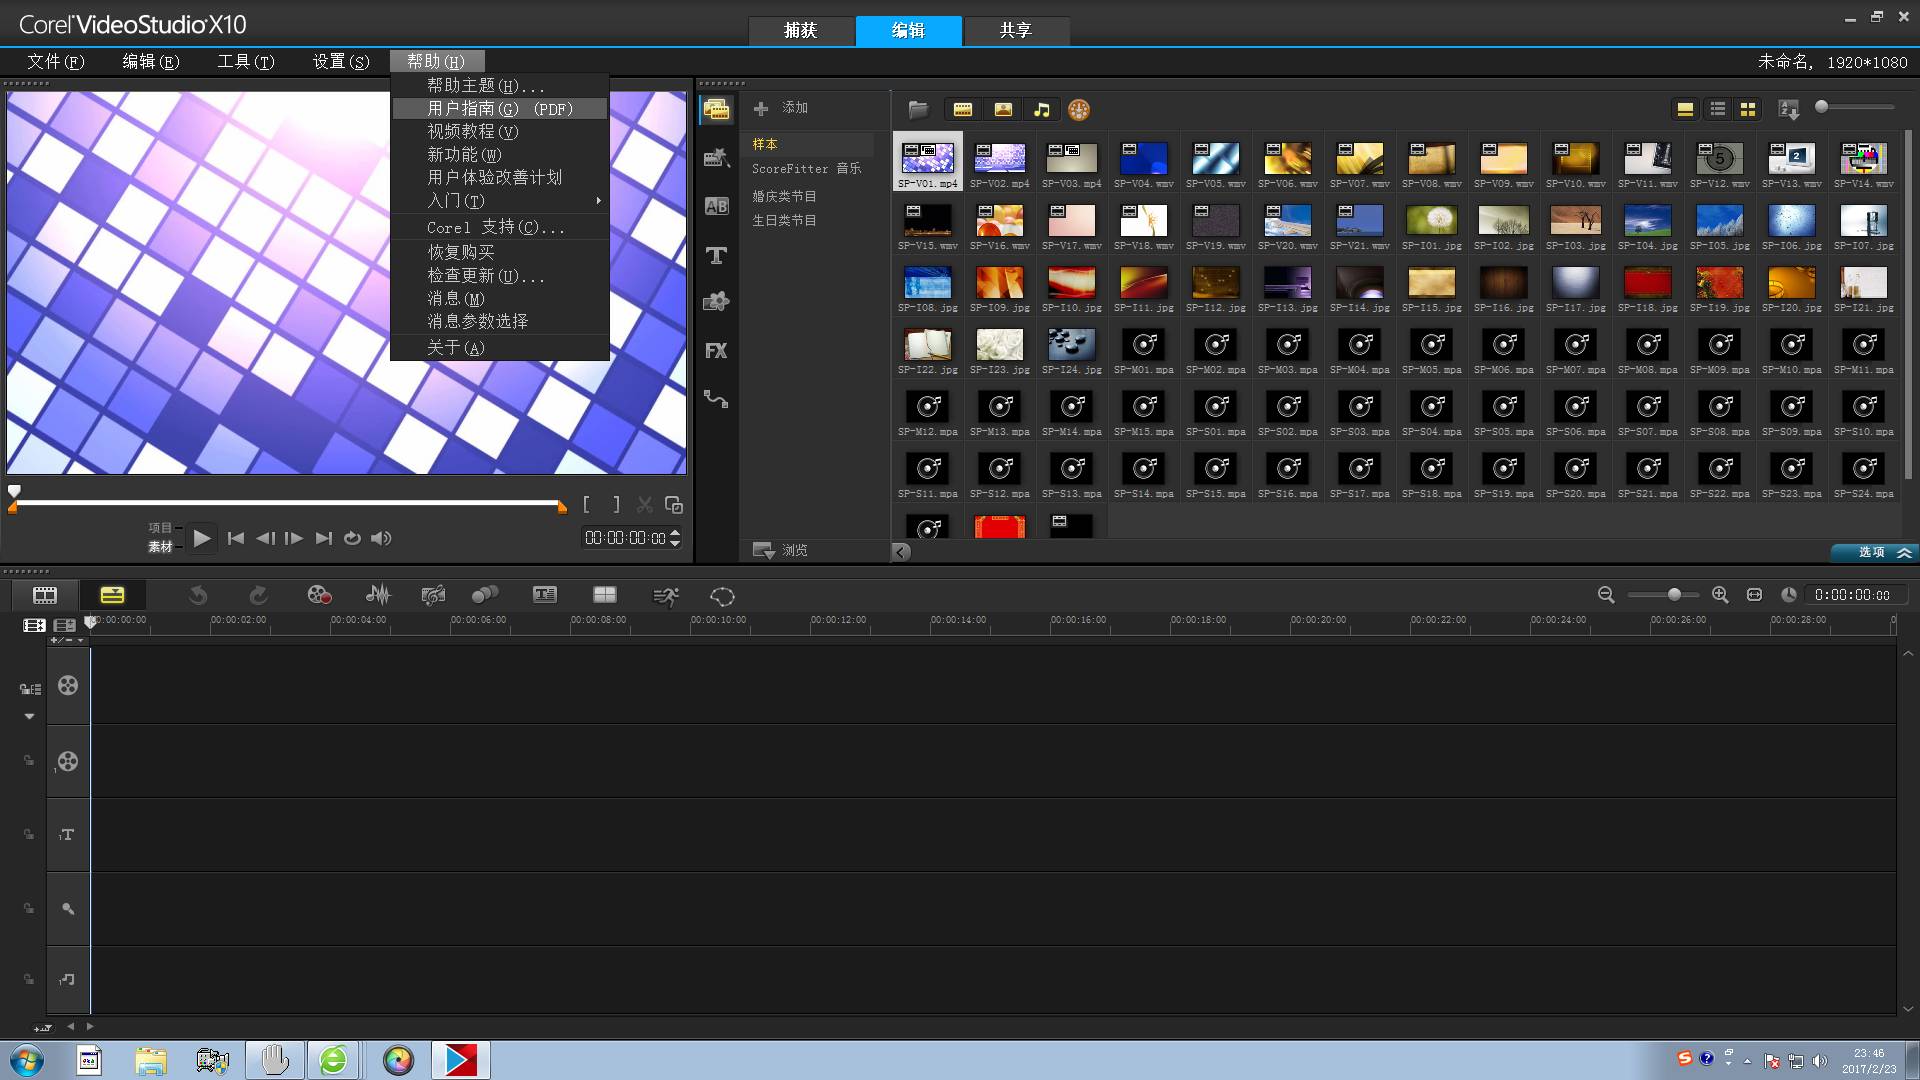
Task: Open the Subtitle Editor
Action: tap(545, 595)
